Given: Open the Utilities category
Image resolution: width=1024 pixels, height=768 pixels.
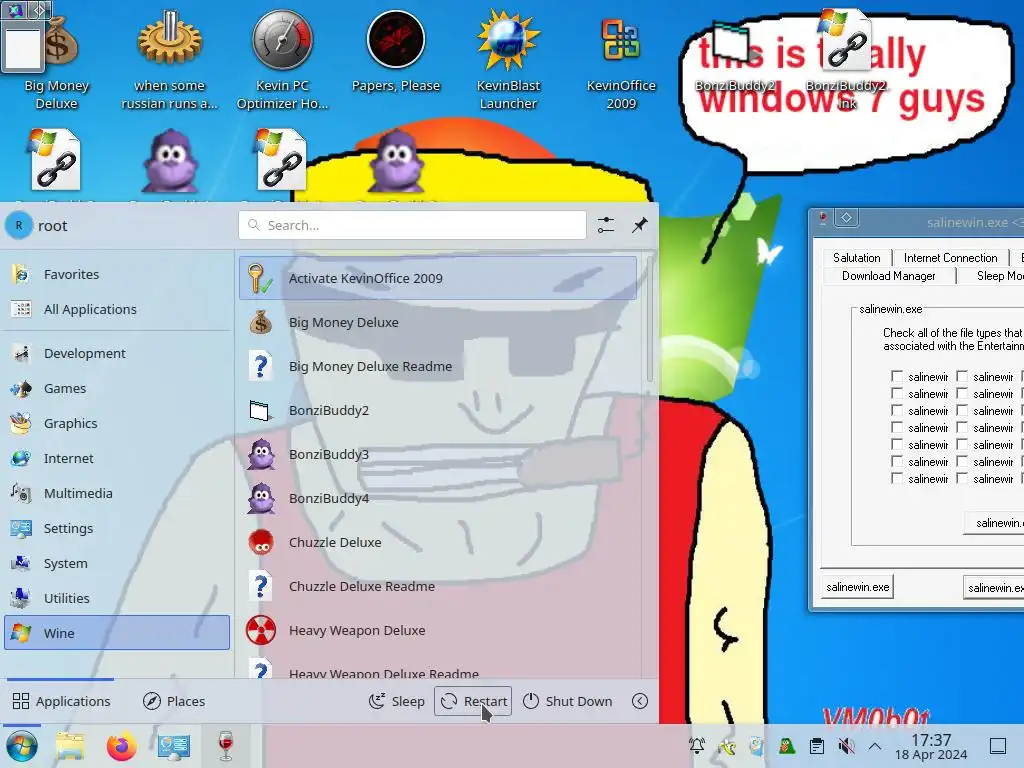Looking at the screenshot, I should [117, 598].
